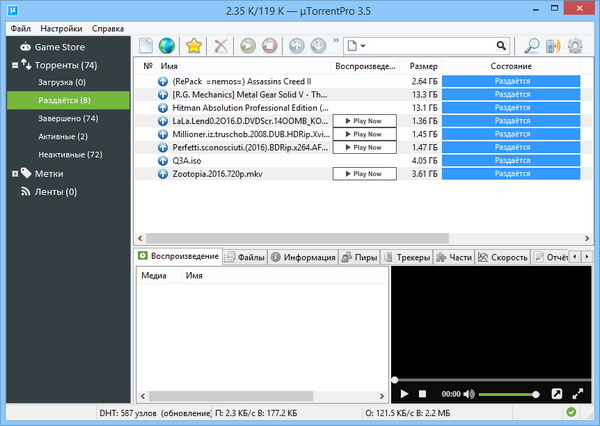Open the Справка menu

(108, 29)
